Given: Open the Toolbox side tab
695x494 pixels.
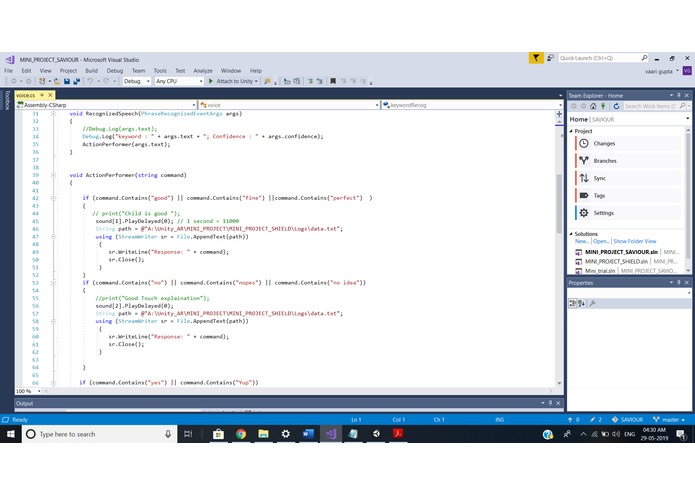Looking at the screenshot, I should (x=7, y=100).
